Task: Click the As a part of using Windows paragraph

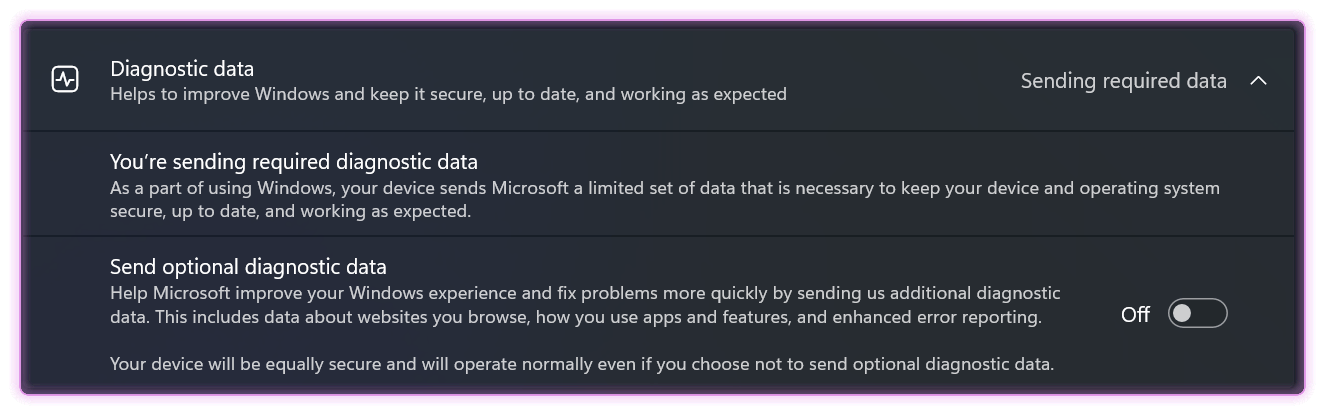Action: 664,188
